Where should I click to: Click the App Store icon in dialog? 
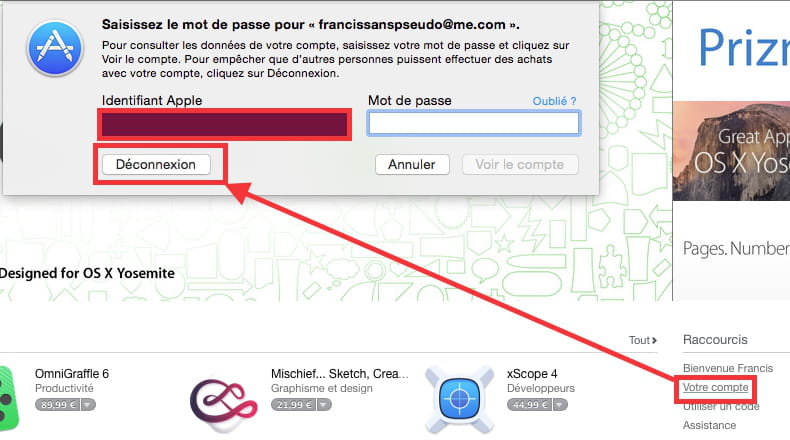point(55,49)
